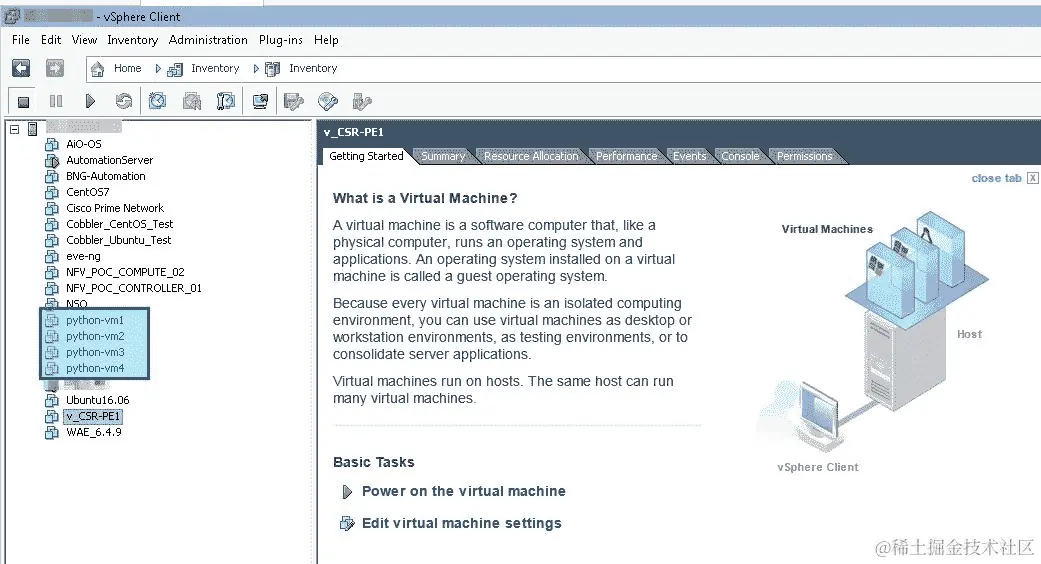Open the Help menu
The image size is (1041, 564).
(x=326, y=40)
